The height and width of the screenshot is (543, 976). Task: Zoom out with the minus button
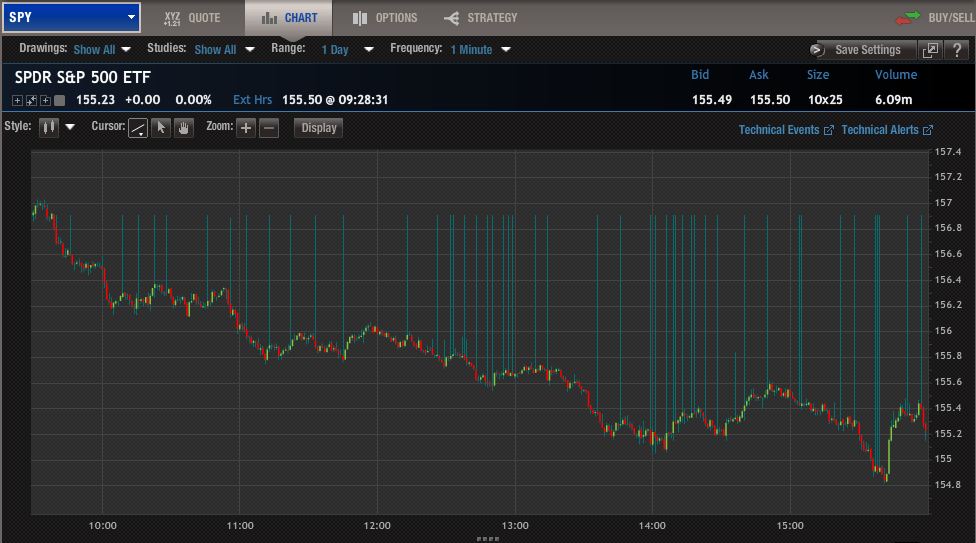[269, 128]
